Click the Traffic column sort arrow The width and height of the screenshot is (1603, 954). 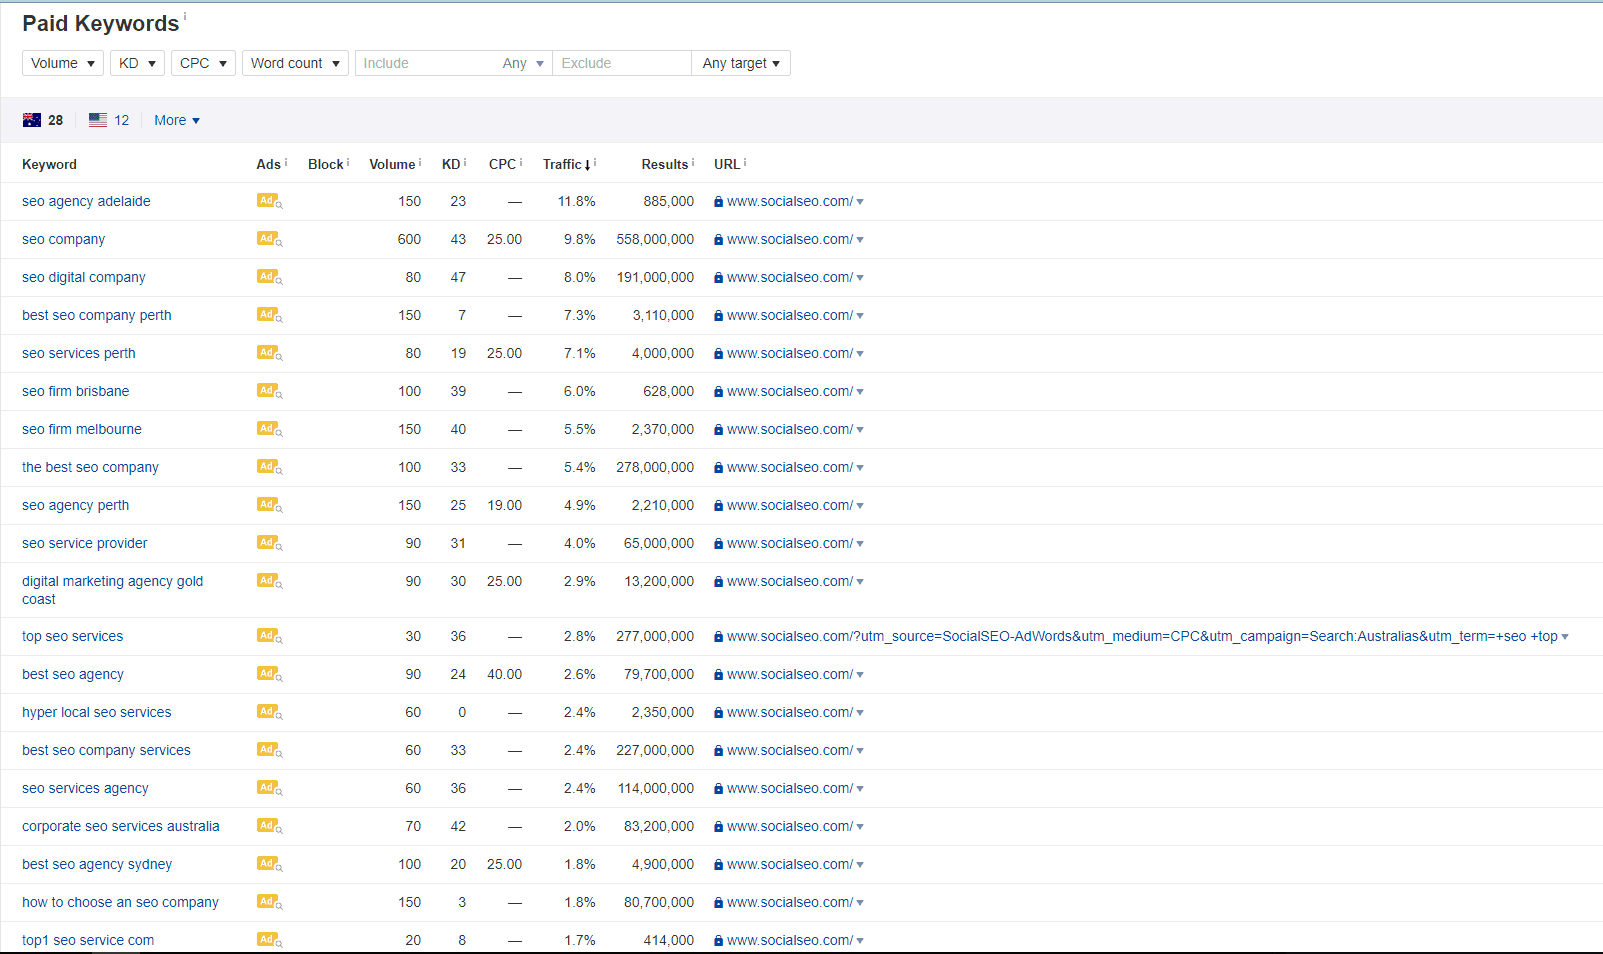[x=588, y=164]
